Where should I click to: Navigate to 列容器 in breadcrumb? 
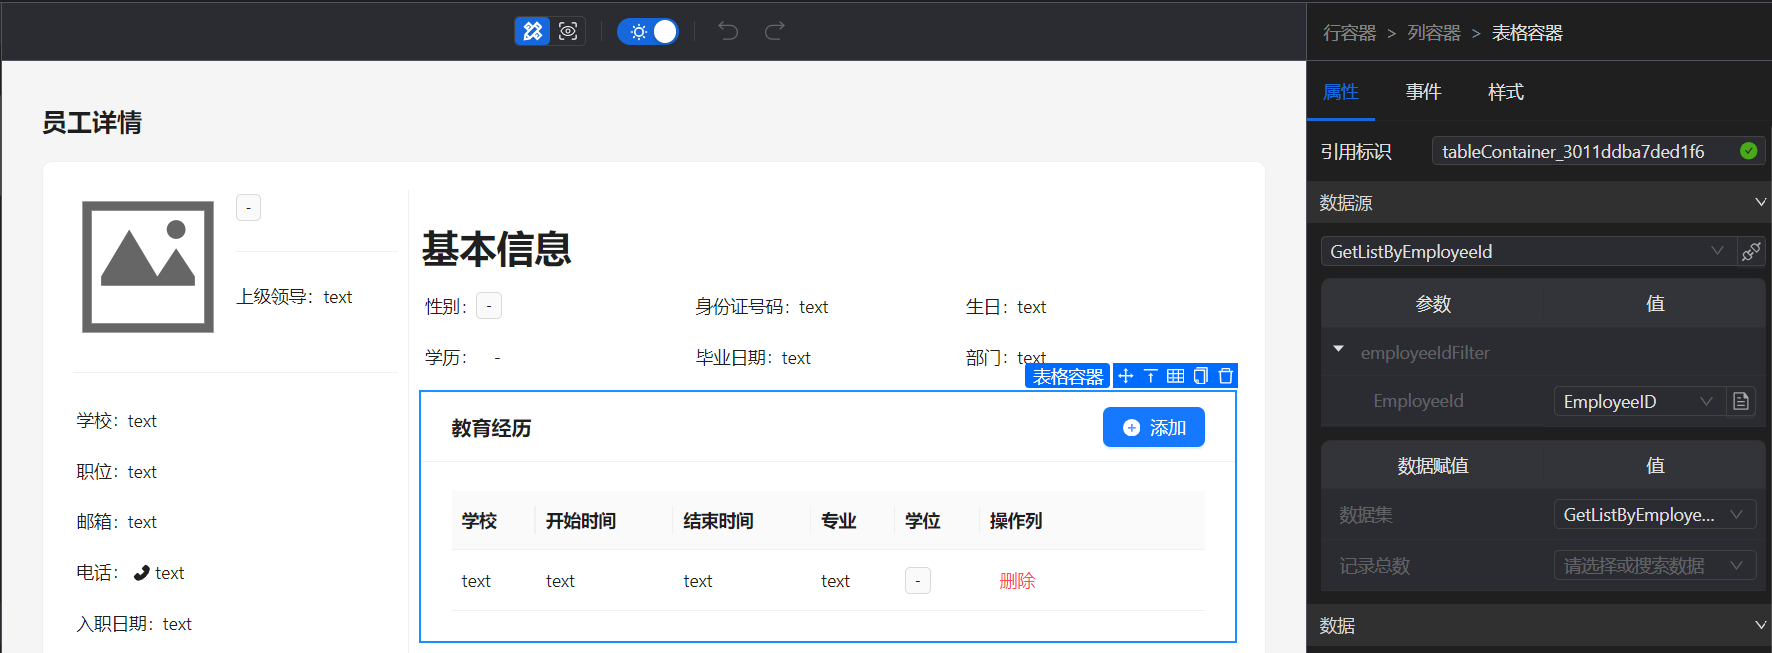click(x=1434, y=33)
